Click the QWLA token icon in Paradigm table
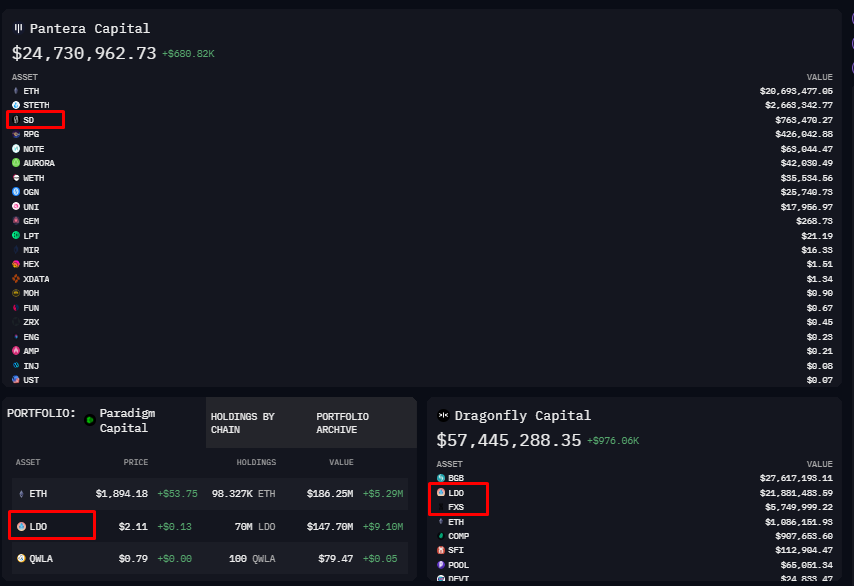The height and width of the screenshot is (586, 854). click(x=21, y=558)
